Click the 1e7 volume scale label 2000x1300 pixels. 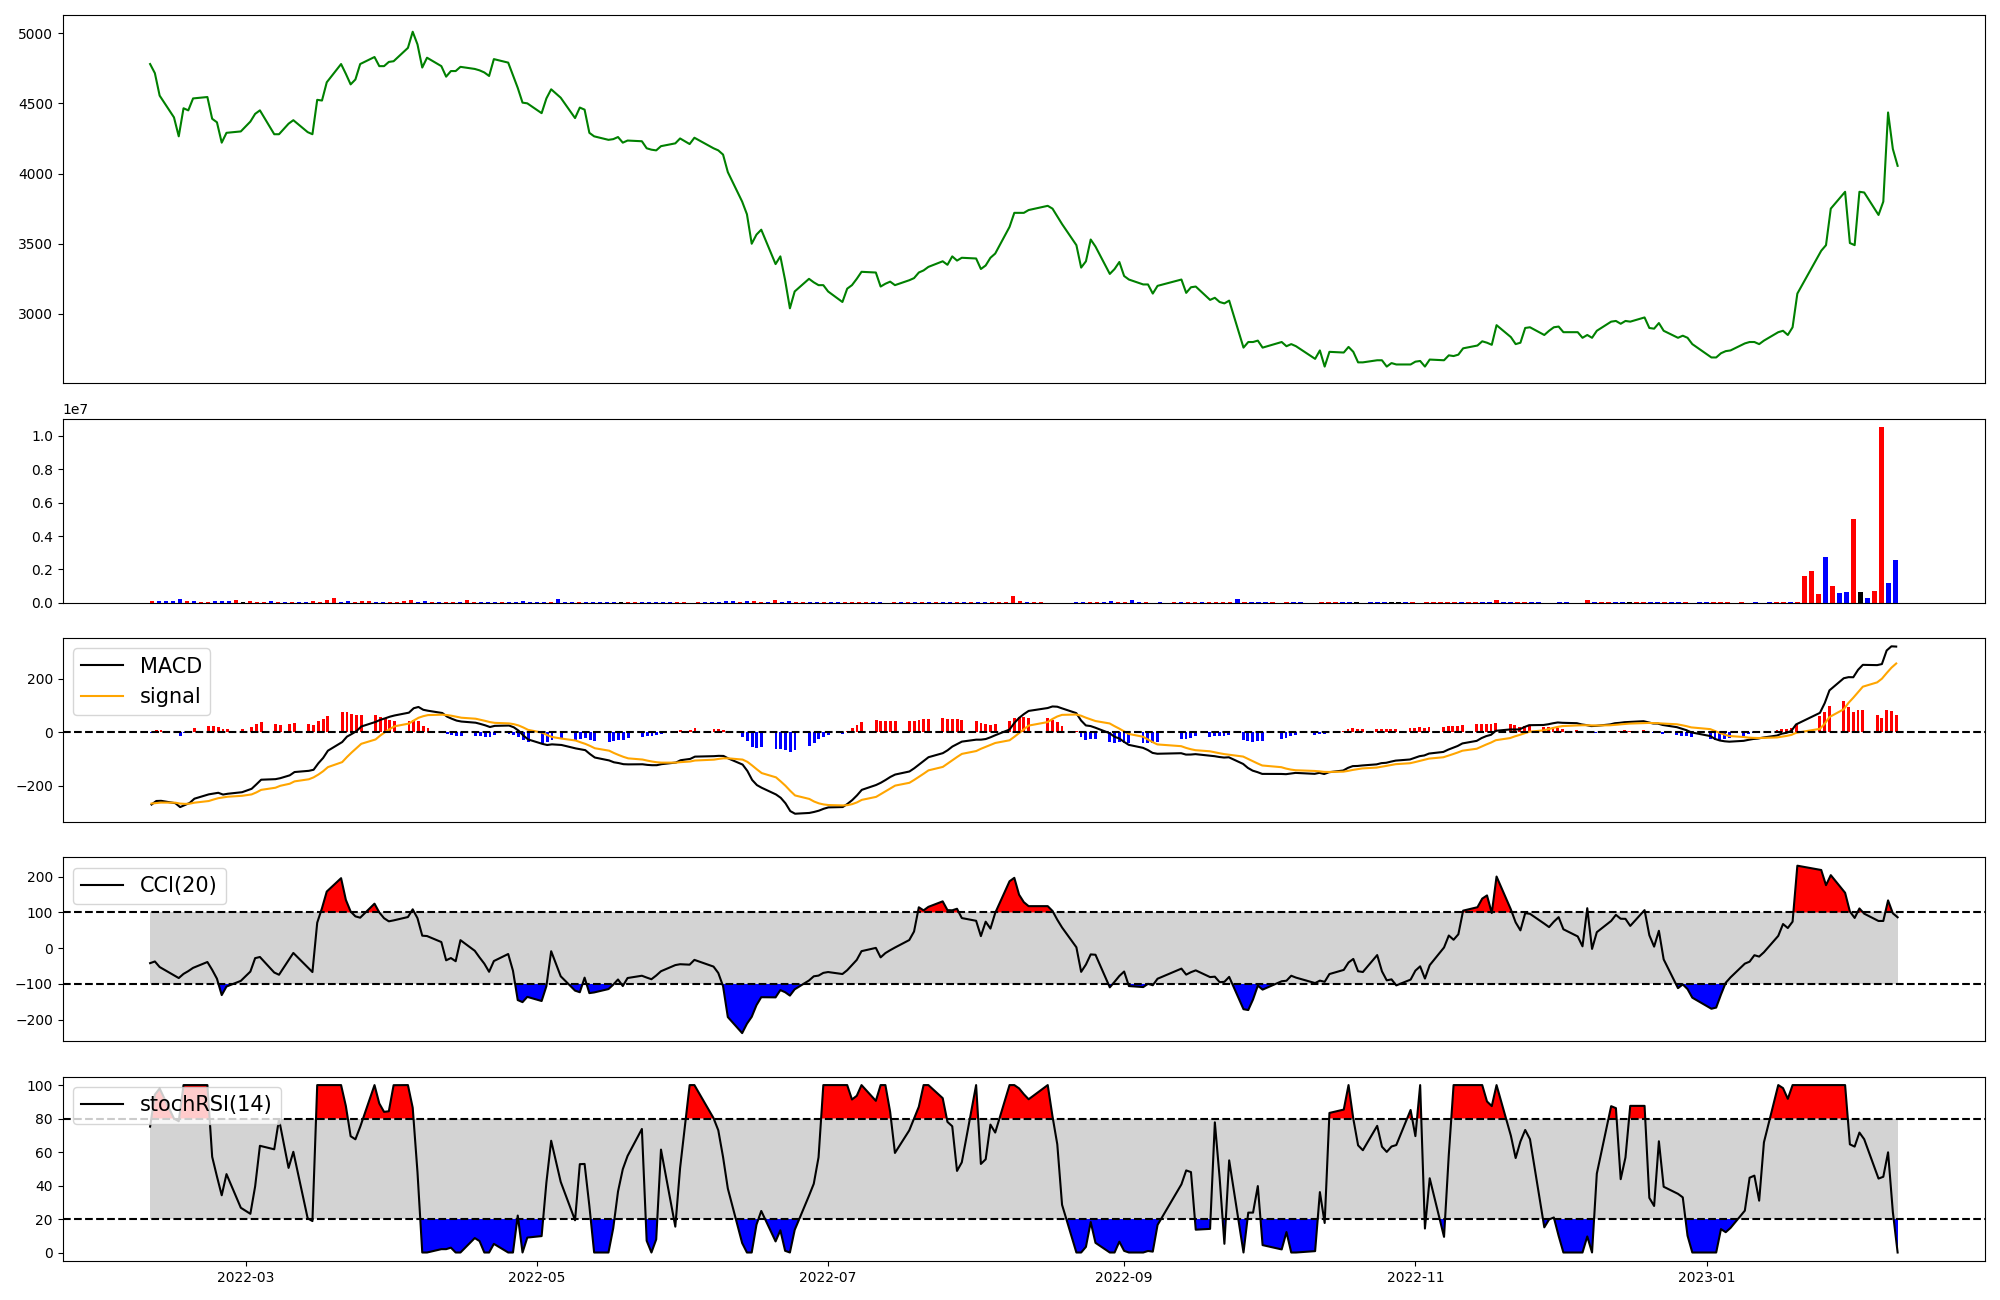click(76, 410)
